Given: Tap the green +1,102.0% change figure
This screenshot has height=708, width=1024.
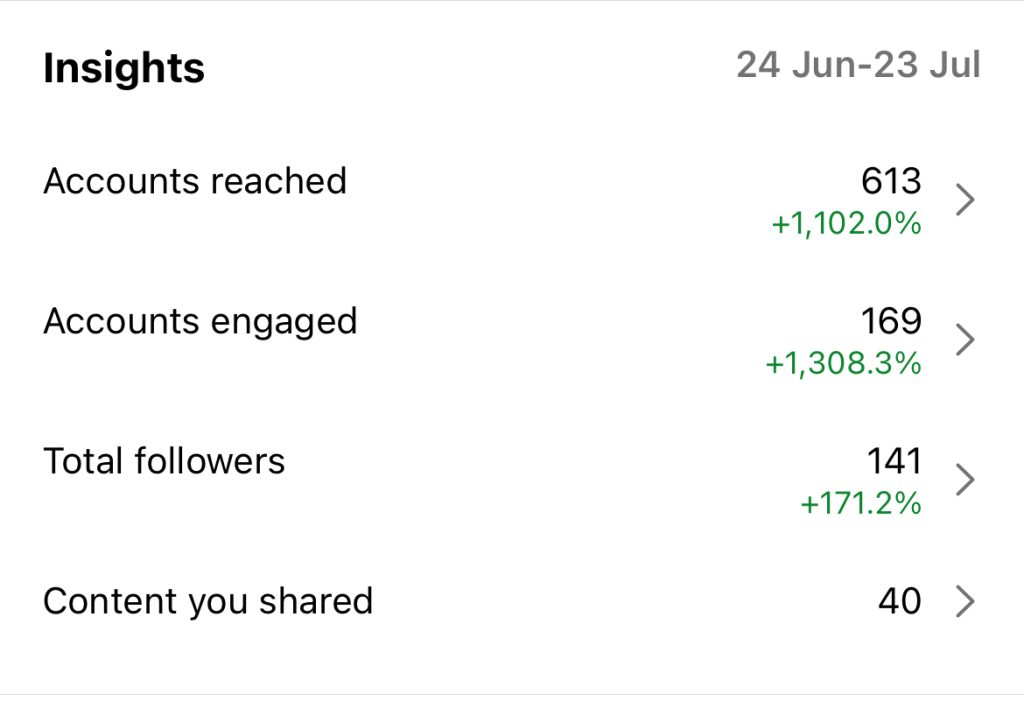Looking at the screenshot, I should (846, 224).
